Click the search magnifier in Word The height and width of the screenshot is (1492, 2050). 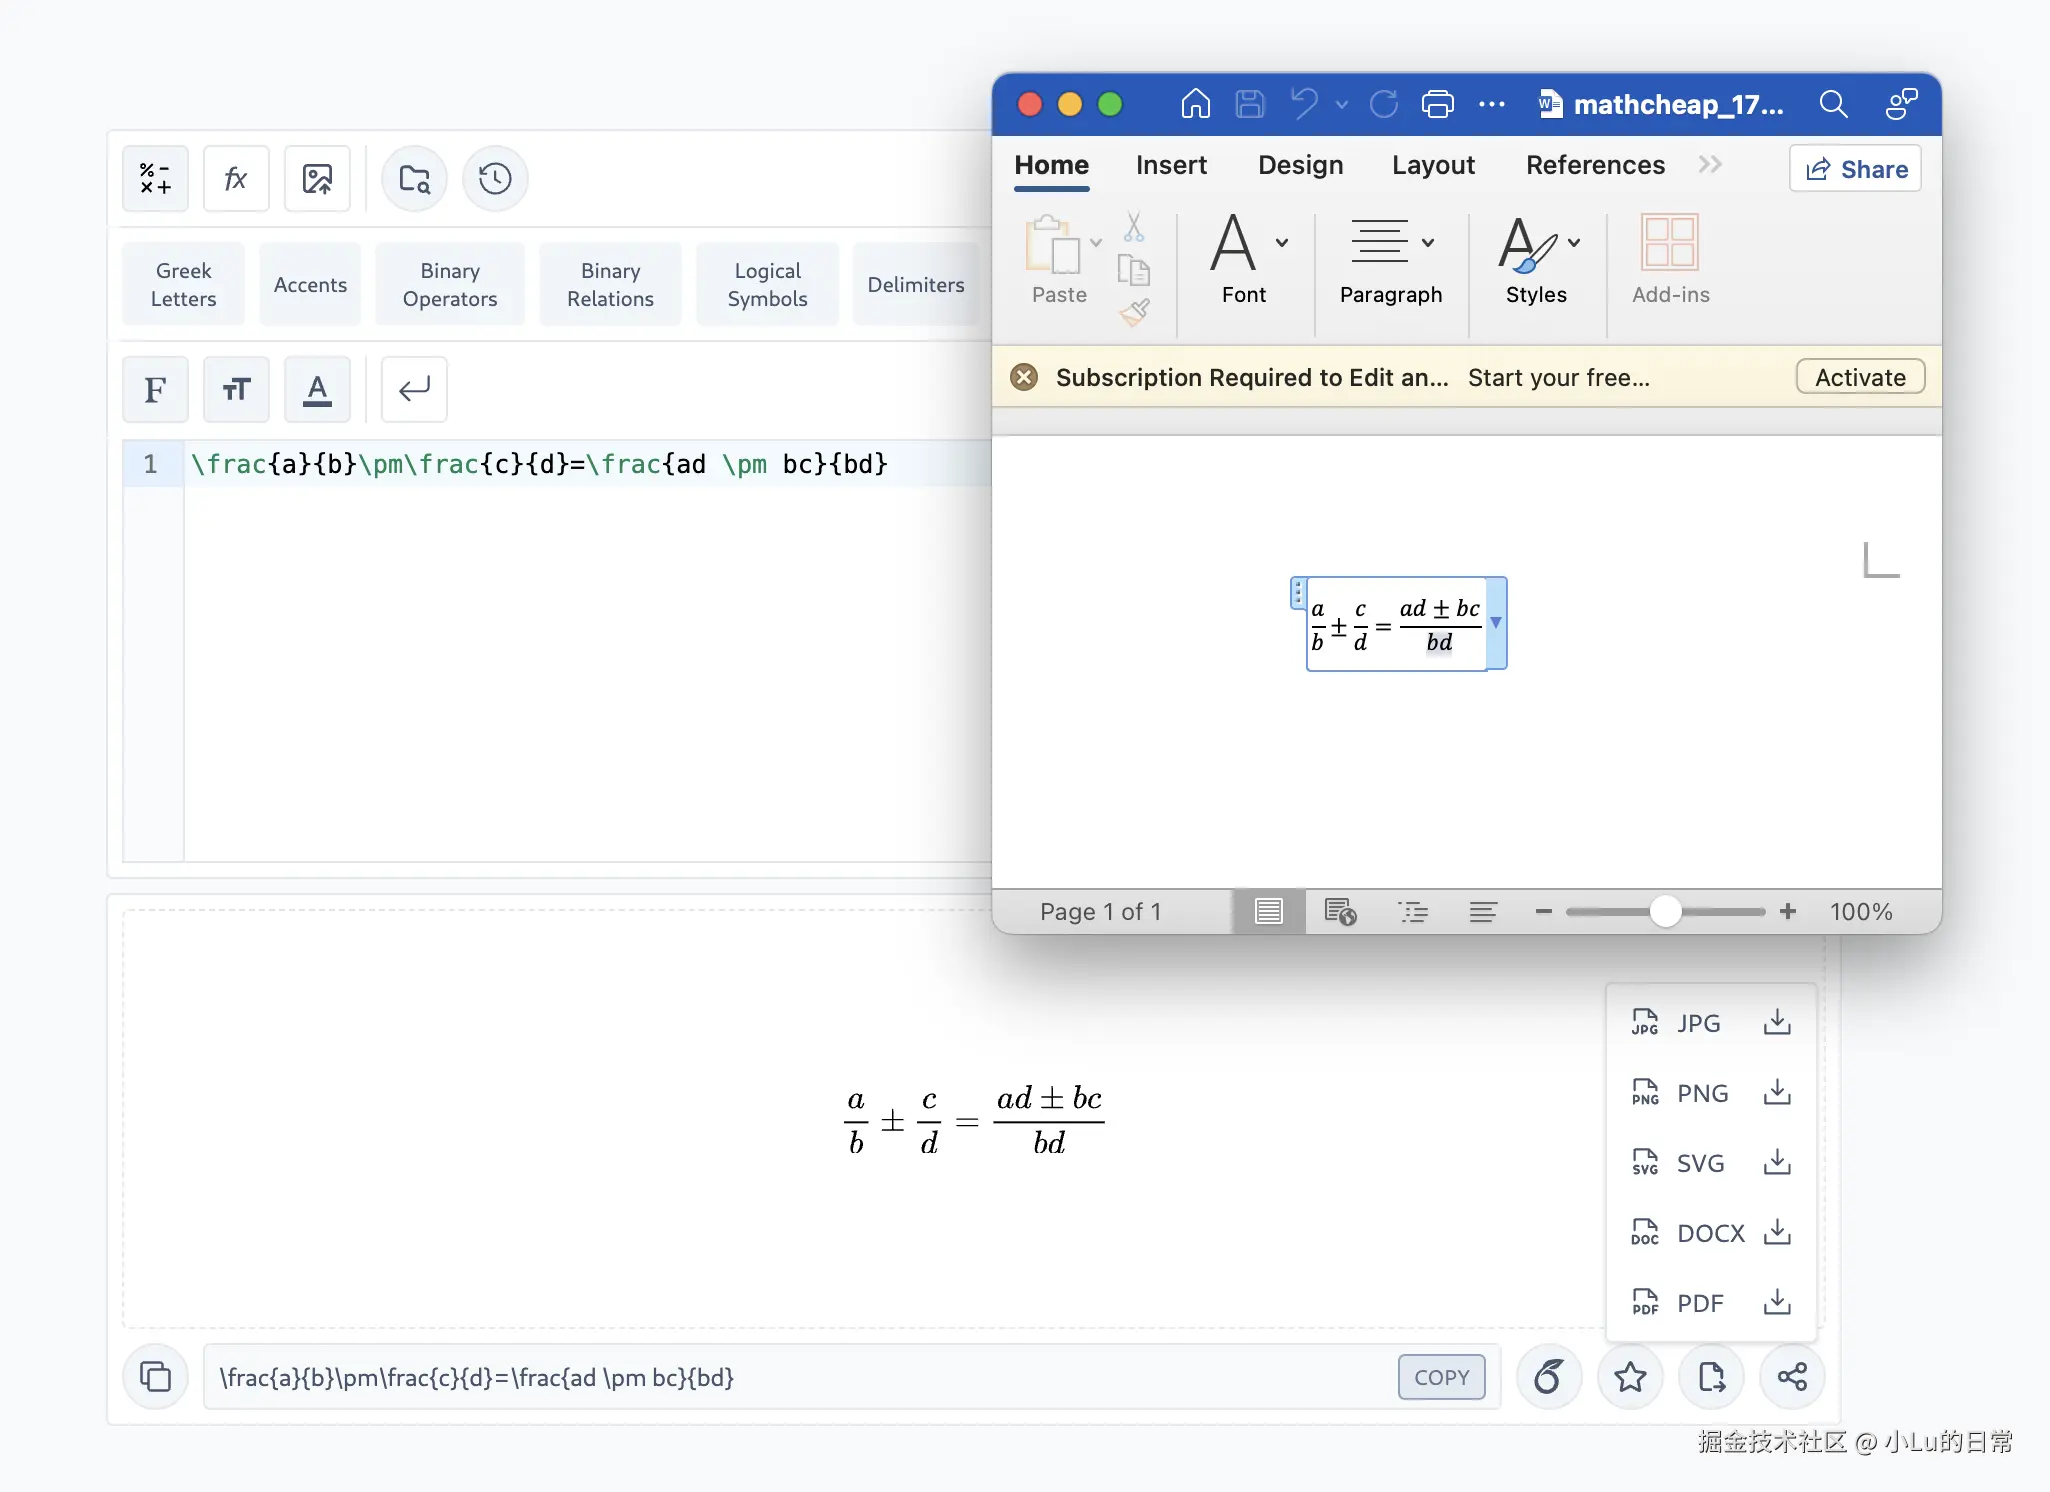point(1833,104)
